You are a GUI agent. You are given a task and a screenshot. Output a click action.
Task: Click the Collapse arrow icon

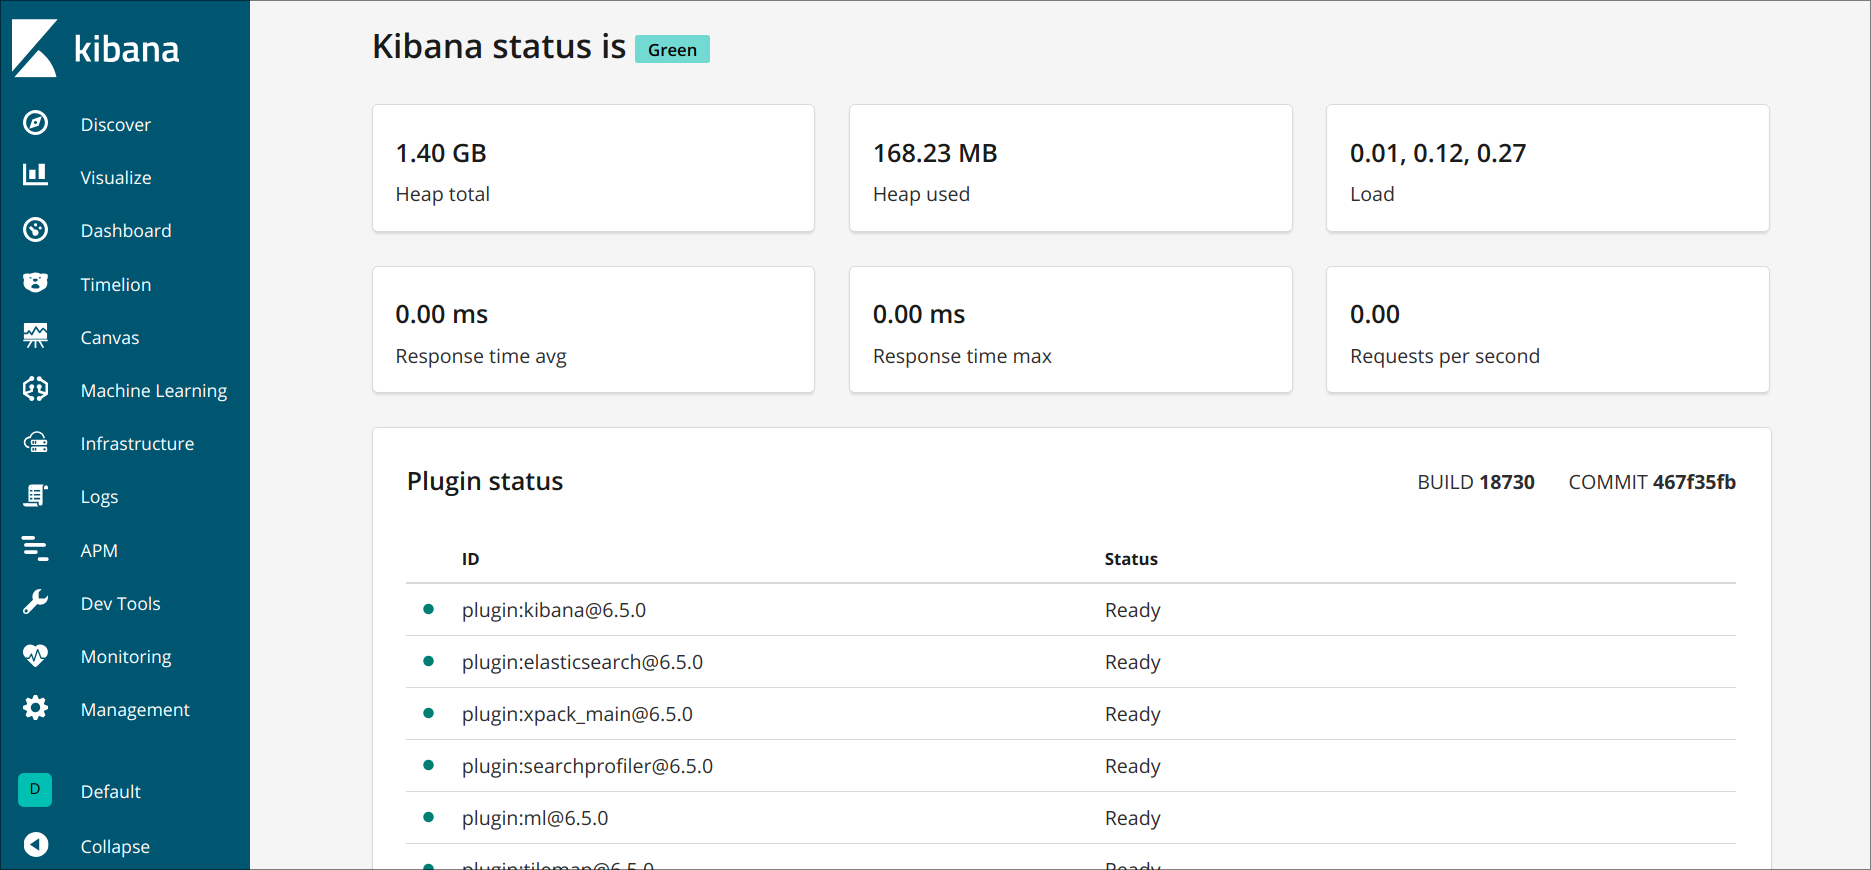pos(36,845)
